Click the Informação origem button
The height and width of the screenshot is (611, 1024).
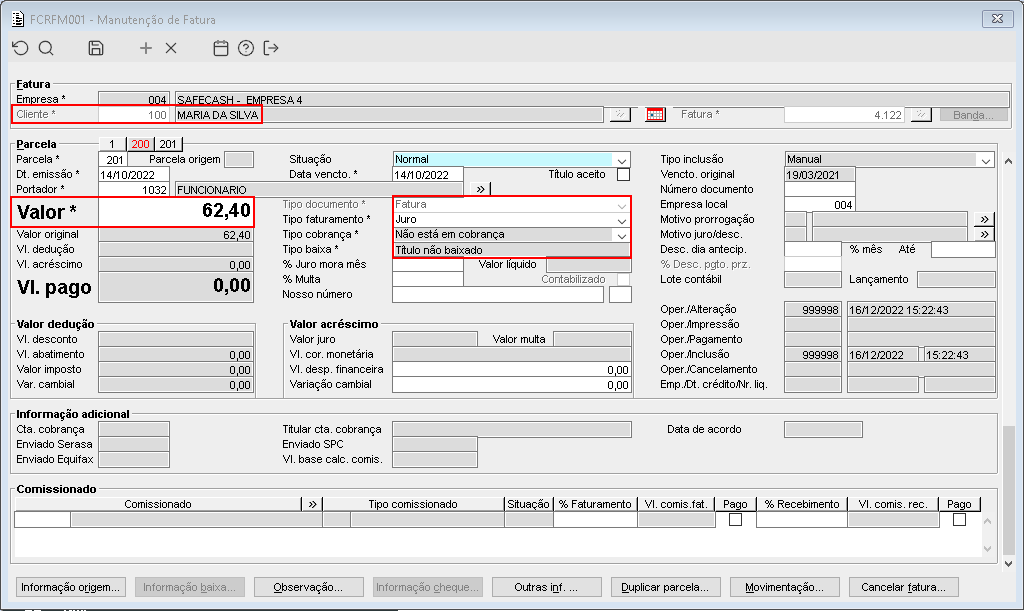pyautogui.click(x=71, y=587)
